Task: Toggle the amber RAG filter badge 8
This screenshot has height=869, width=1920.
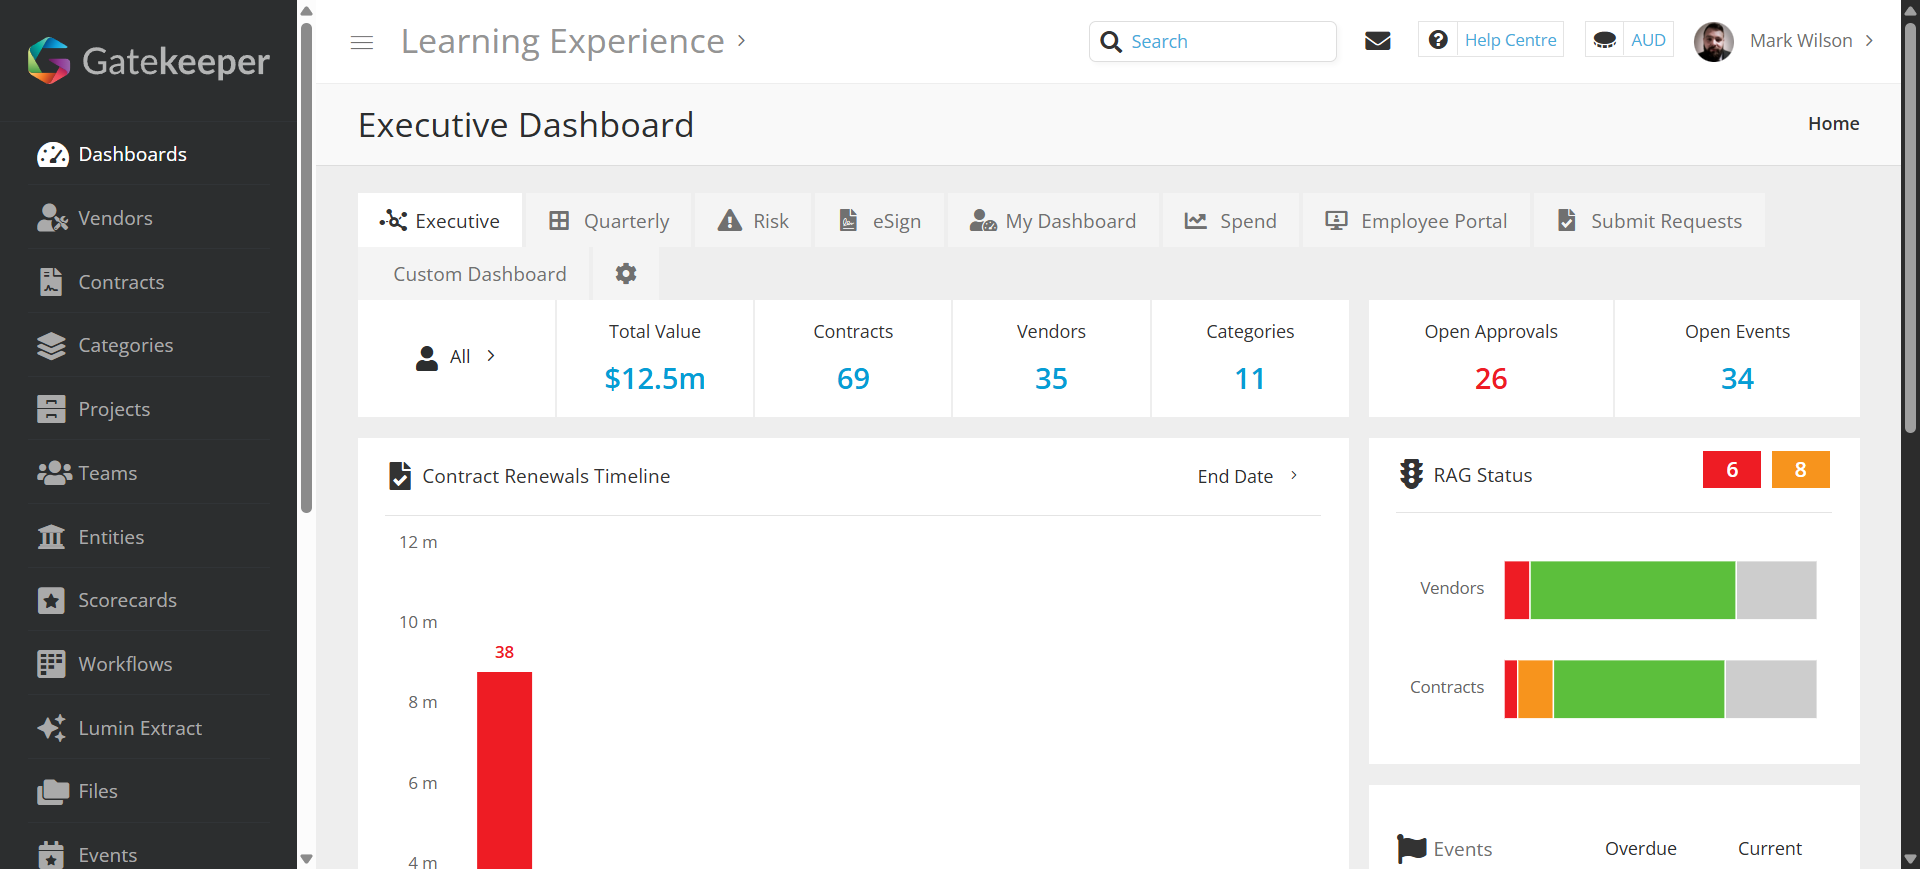Action: tap(1800, 470)
